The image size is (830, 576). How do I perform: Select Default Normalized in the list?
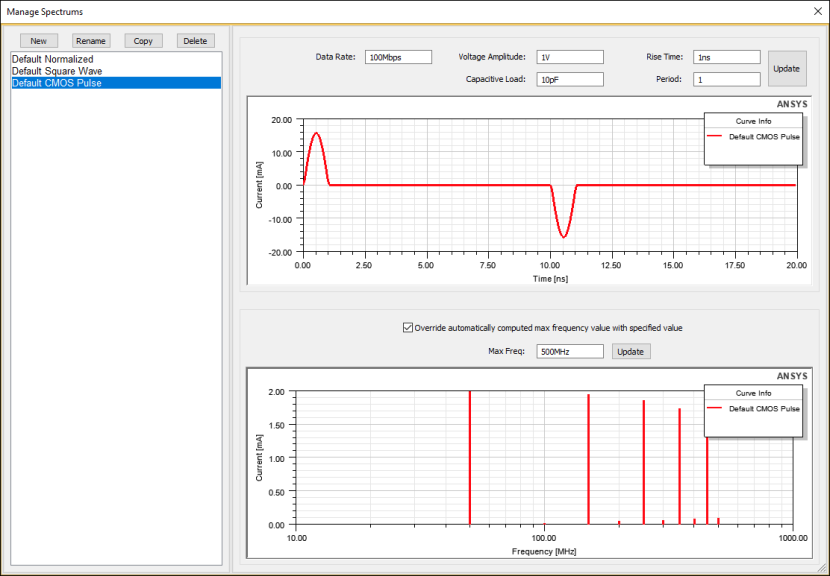coord(52,60)
